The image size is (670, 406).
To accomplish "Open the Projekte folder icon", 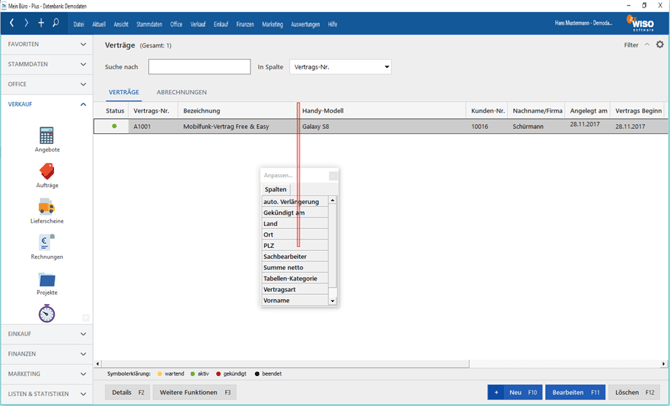I will pyautogui.click(x=46, y=280).
